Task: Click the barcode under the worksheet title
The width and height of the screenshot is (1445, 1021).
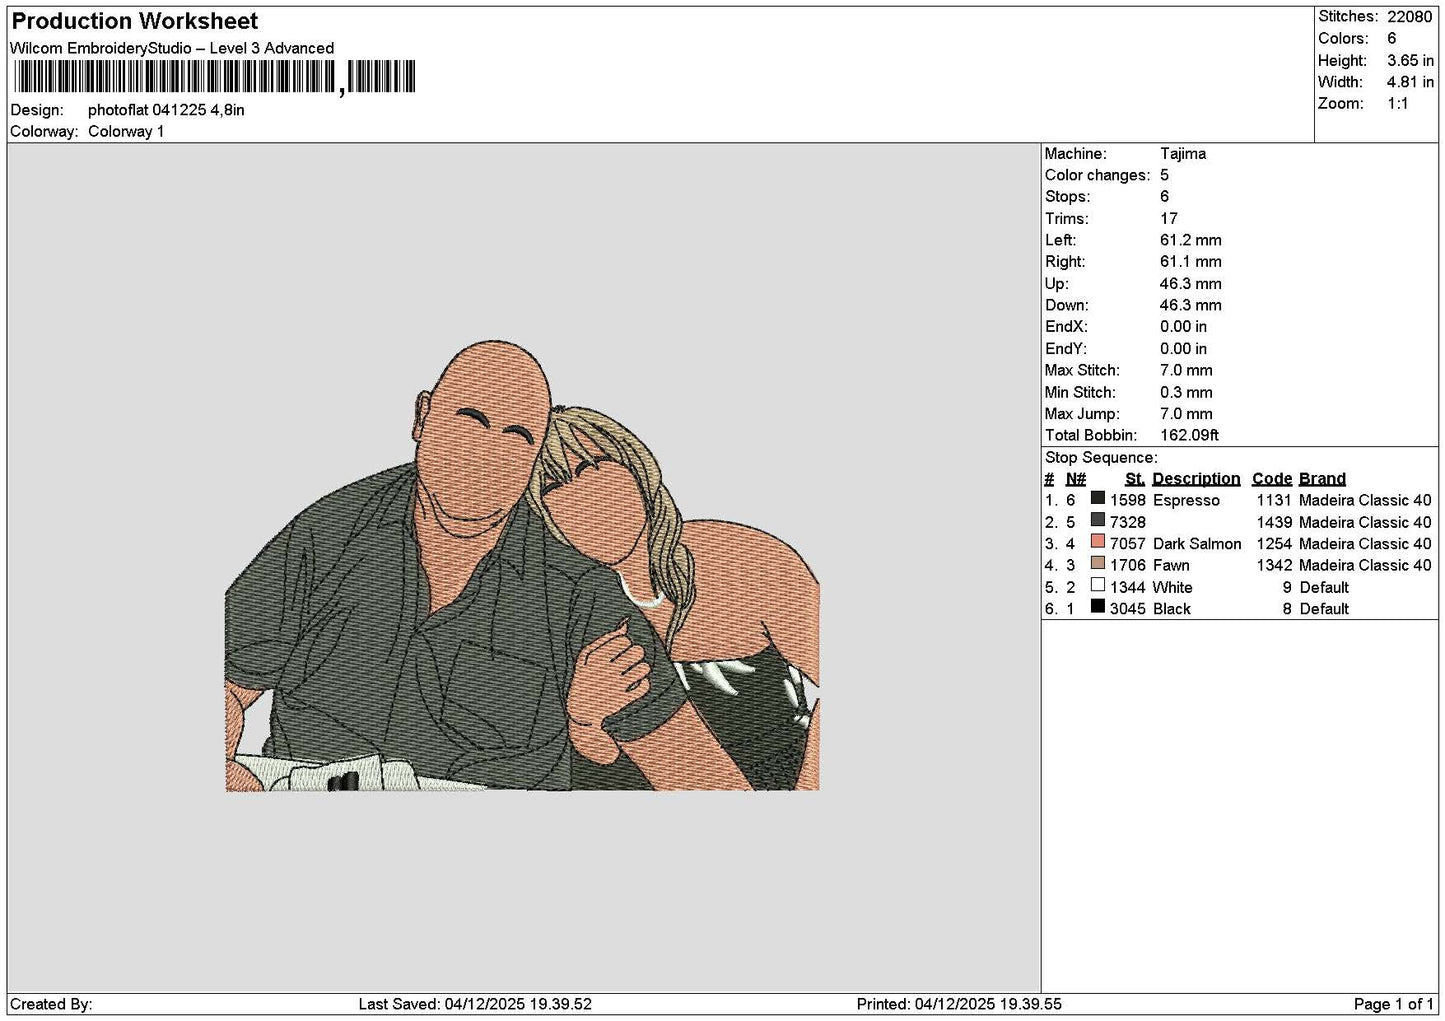Action: [214, 77]
